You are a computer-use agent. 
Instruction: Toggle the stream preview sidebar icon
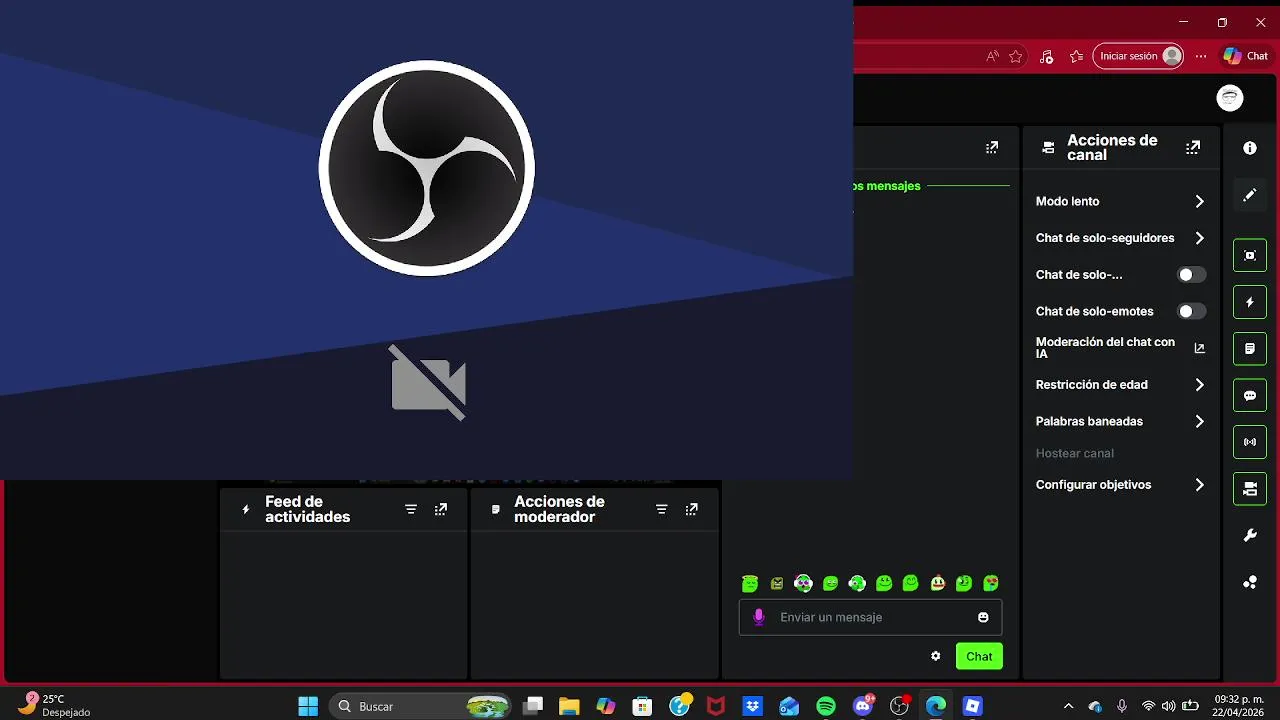pos(1250,255)
